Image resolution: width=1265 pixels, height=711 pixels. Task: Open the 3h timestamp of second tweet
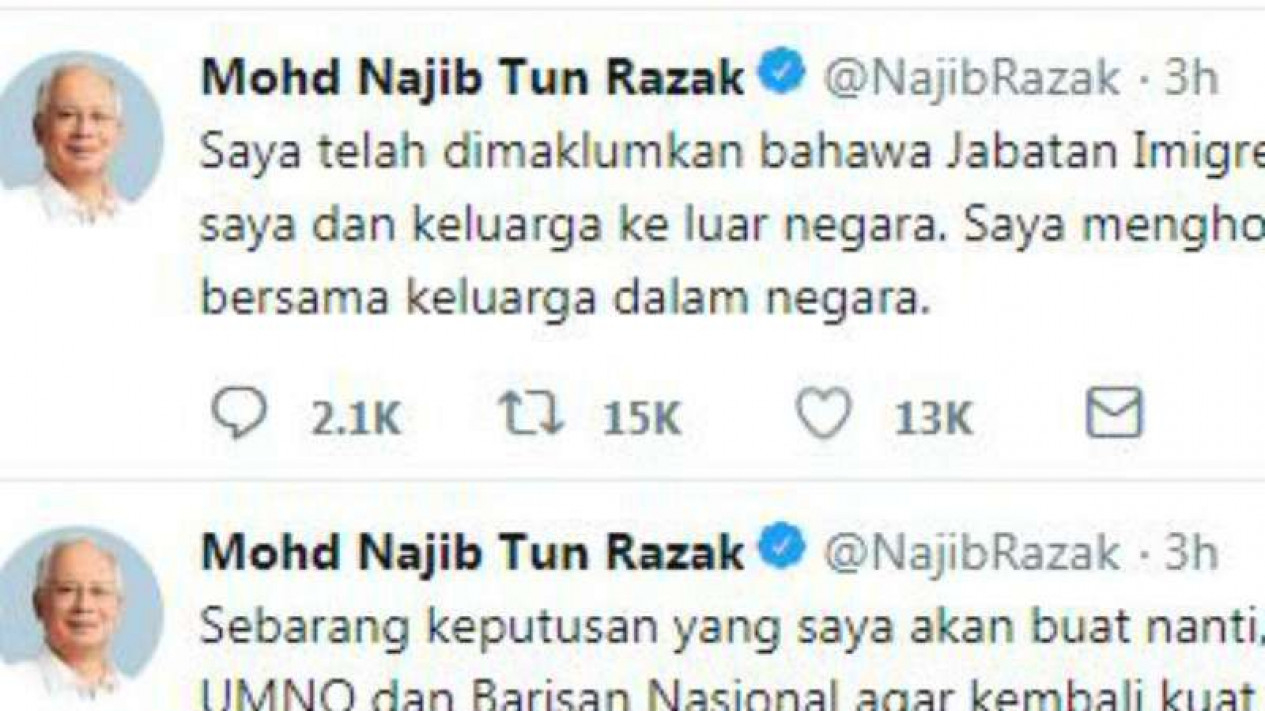(1191, 552)
